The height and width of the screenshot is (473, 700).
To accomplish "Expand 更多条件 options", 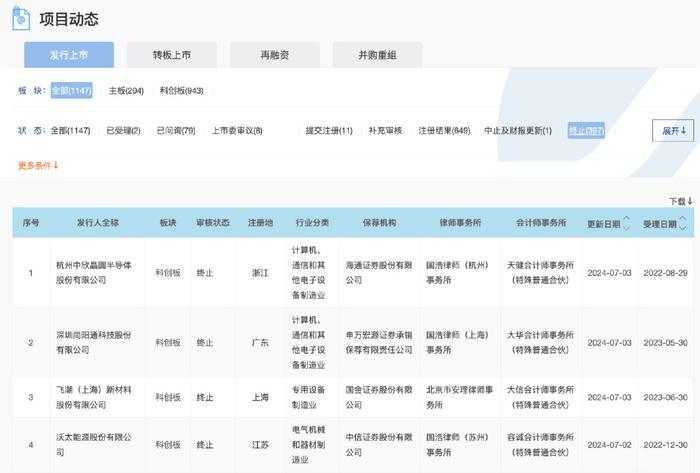I will point(38,165).
